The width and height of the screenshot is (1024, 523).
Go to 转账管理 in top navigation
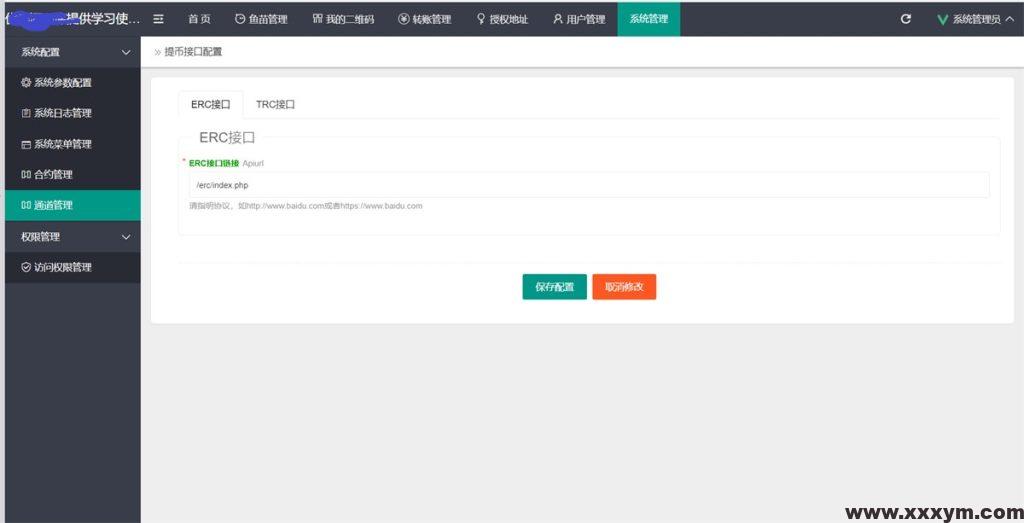[x=424, y=19]
